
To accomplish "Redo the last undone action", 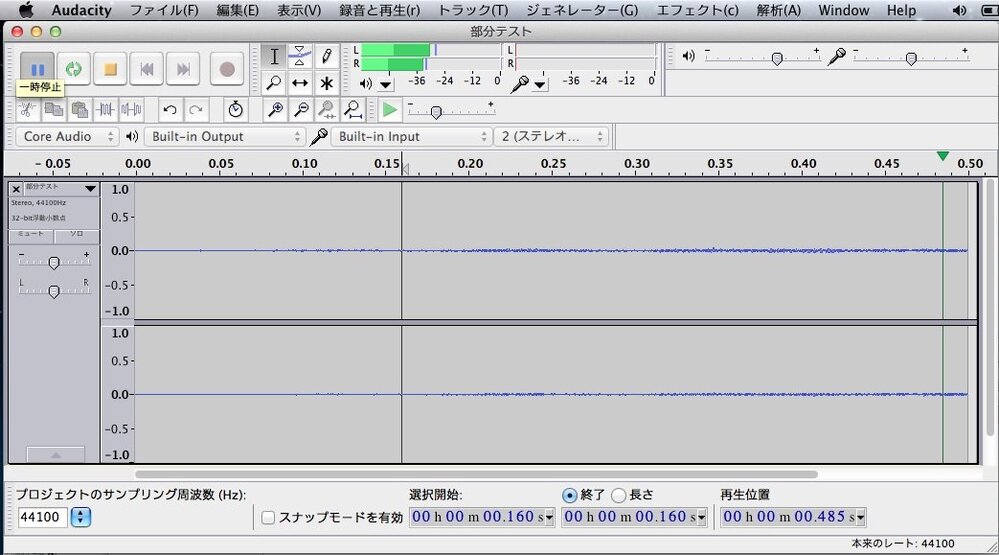I will click(x=196, y=110).
